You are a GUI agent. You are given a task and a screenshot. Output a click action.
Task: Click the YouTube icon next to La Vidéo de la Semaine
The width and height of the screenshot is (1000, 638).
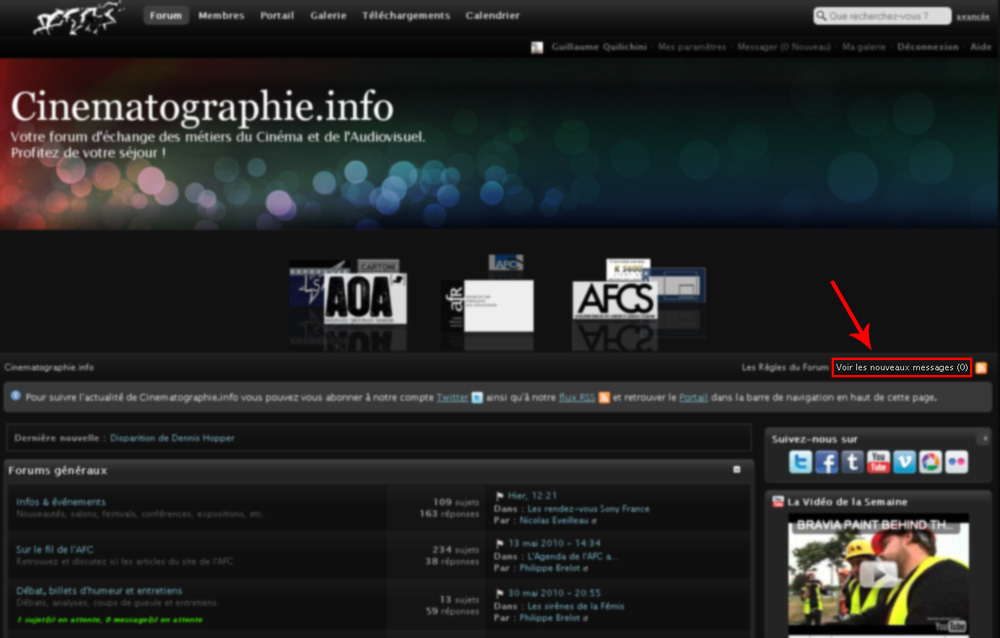click(778, 502)
